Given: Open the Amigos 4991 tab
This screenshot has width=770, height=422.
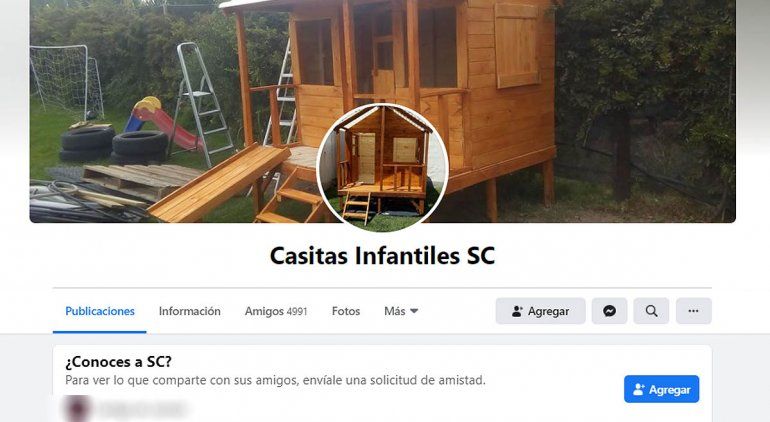Looking at the screenshot, I should coord(276,311).
